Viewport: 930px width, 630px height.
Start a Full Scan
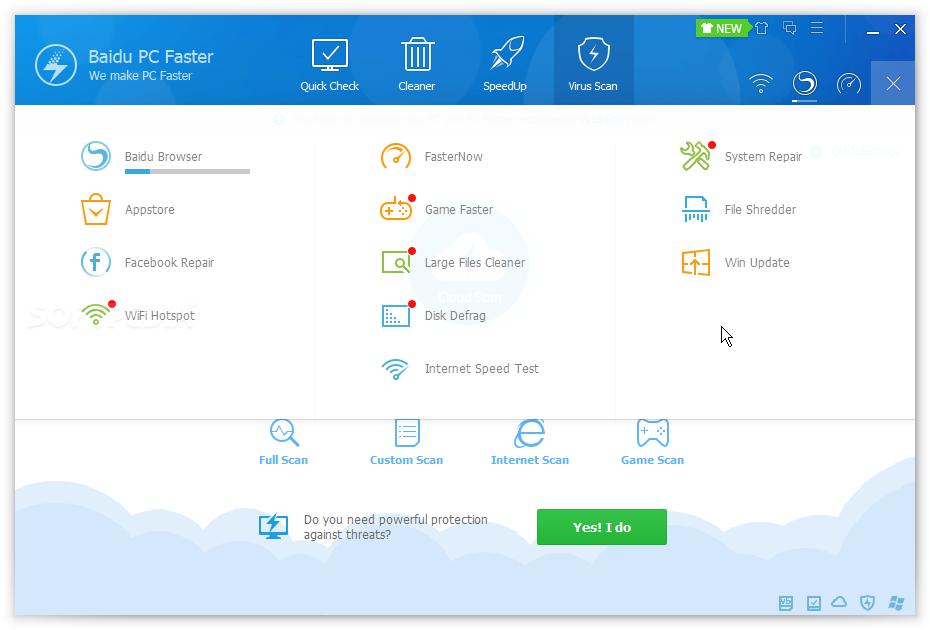pos(284,443)
